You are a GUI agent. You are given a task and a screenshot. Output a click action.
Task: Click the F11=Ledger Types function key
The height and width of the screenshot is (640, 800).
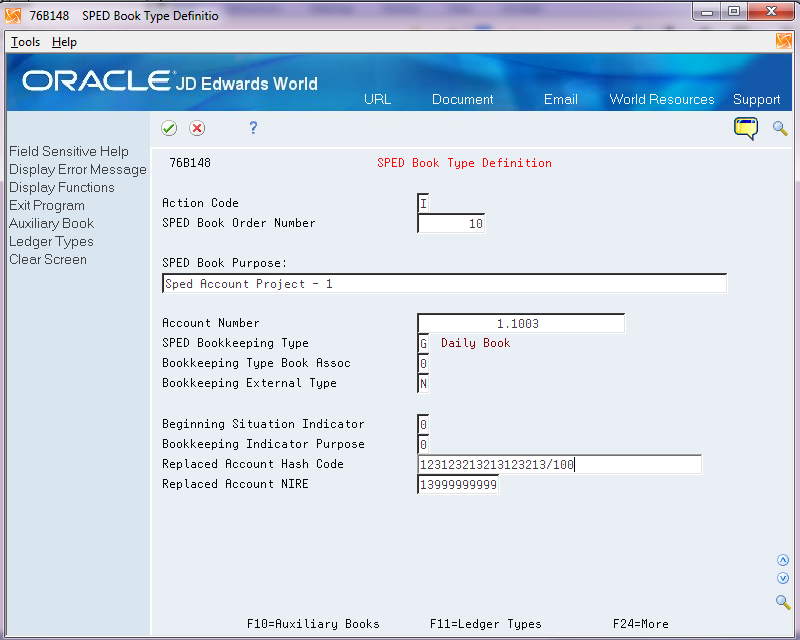point(486,624)
